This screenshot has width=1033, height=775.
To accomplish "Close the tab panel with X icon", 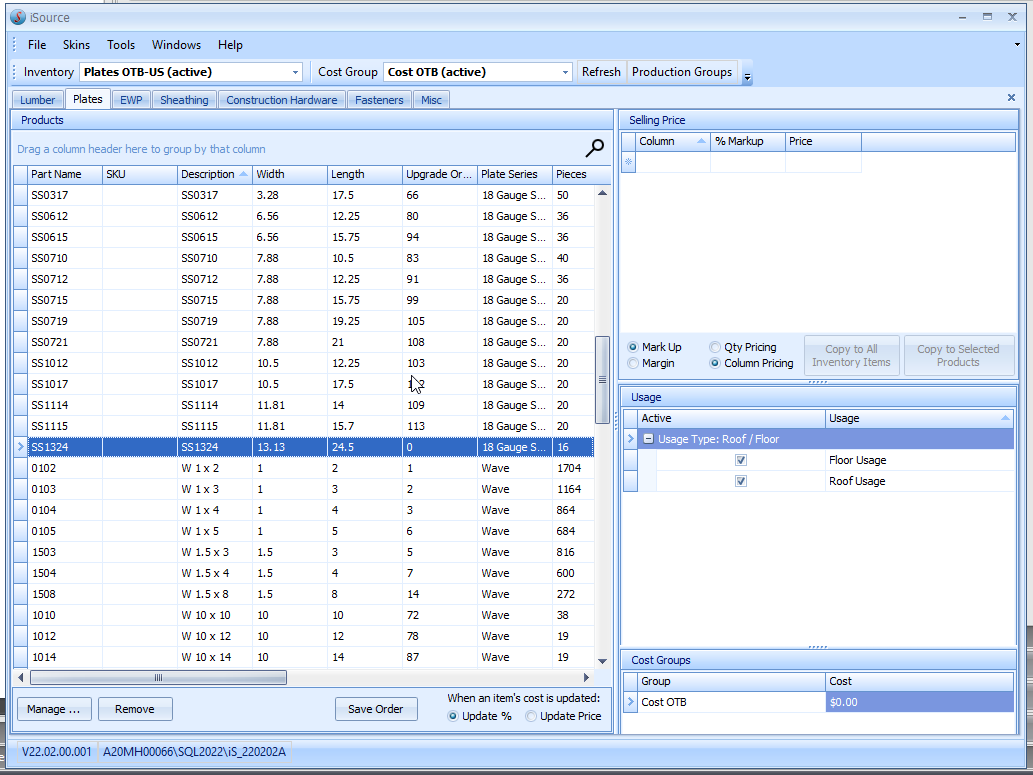I will 1011,98.
